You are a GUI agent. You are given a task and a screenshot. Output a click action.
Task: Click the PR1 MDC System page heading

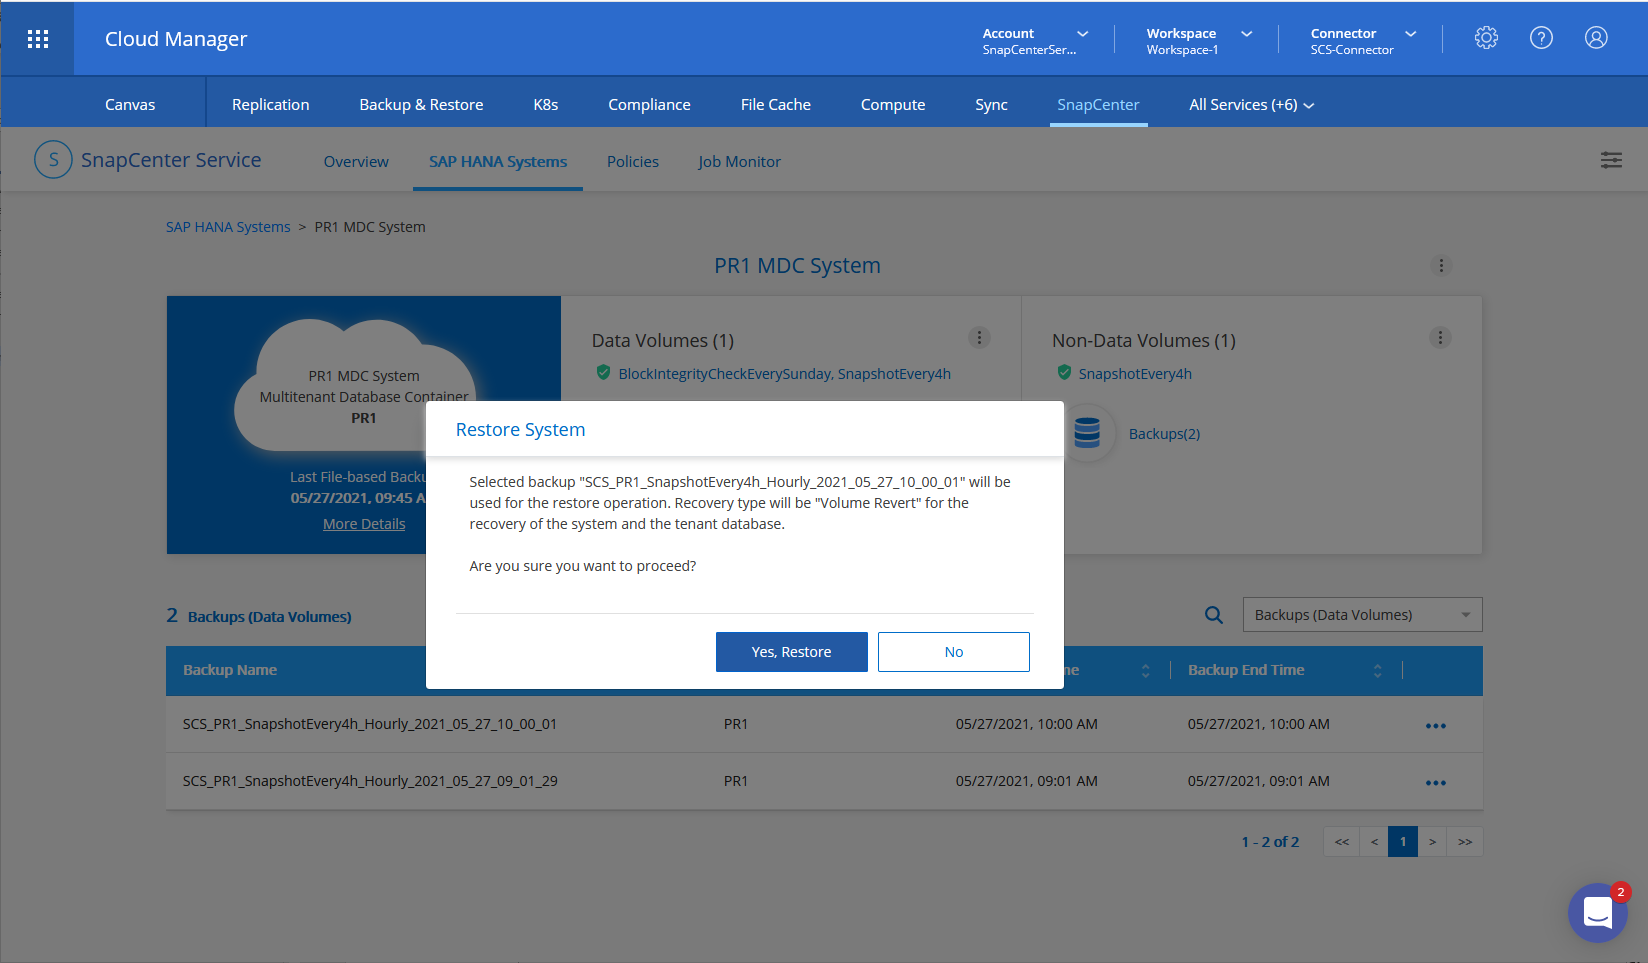click(797, 266)
